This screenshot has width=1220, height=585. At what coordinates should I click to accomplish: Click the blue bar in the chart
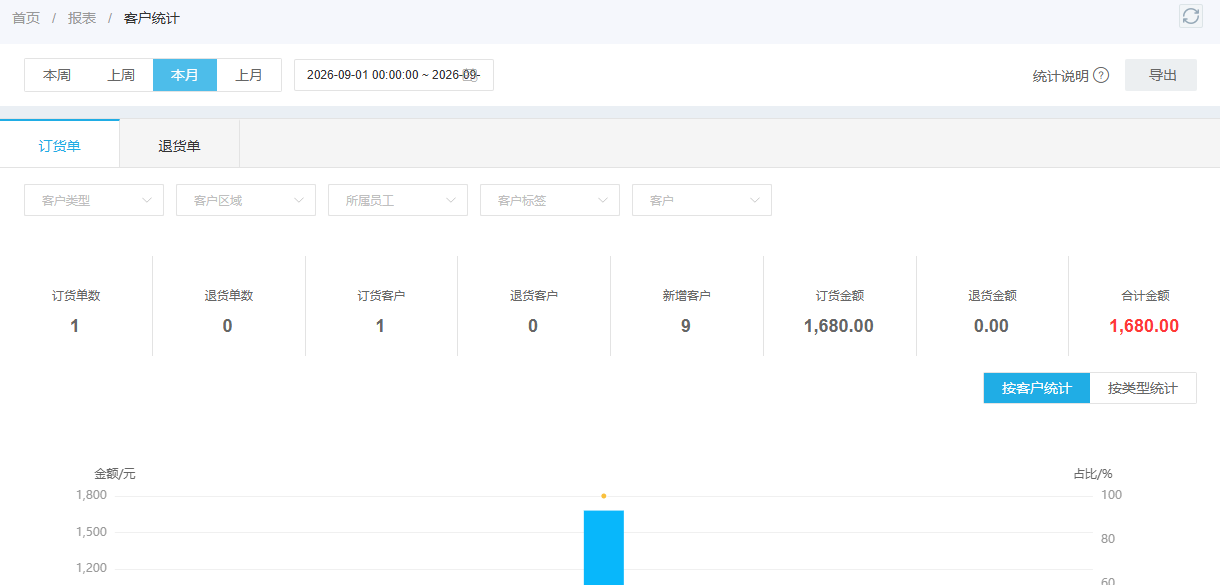coord(604,547)
